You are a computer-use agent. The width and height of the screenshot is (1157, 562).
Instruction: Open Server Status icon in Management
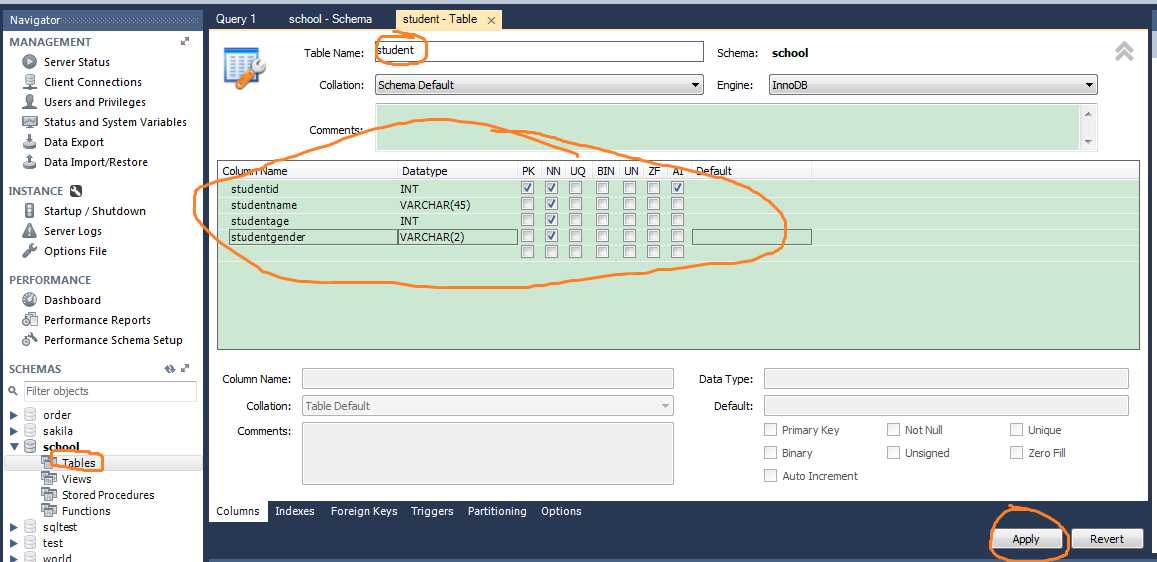tap(30, 62)
